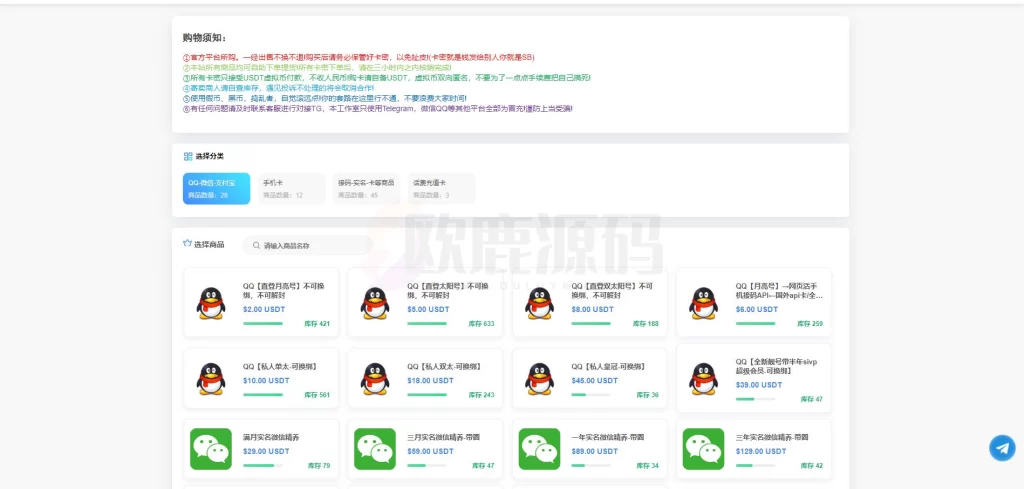Click the 库存 36 stock label
The width and height of the screenshot is (1024, 489).
[x=647, y=395]
